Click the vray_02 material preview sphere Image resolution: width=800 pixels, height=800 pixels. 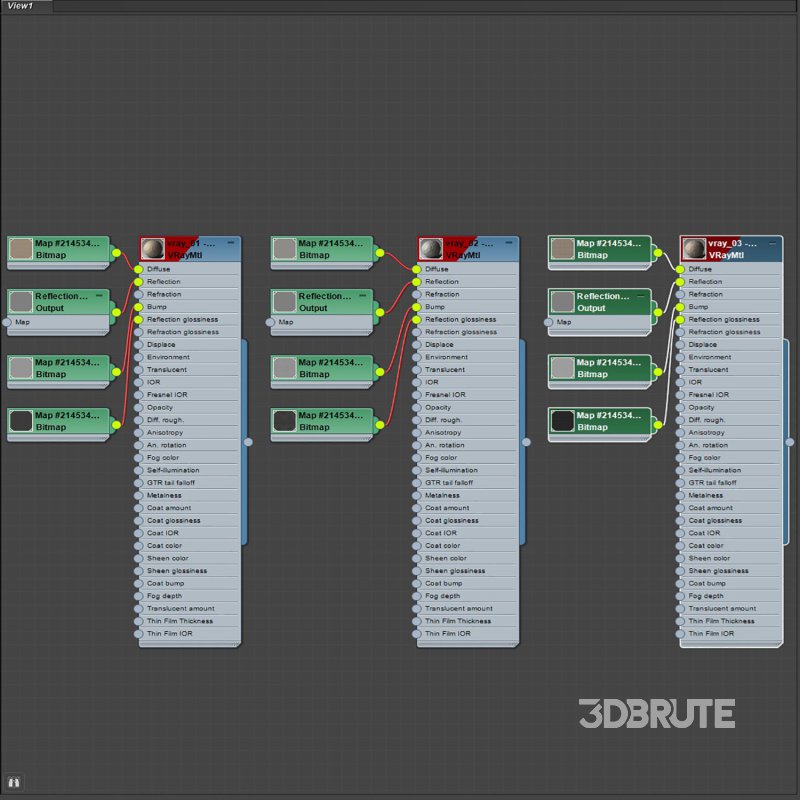pos(431,249)
